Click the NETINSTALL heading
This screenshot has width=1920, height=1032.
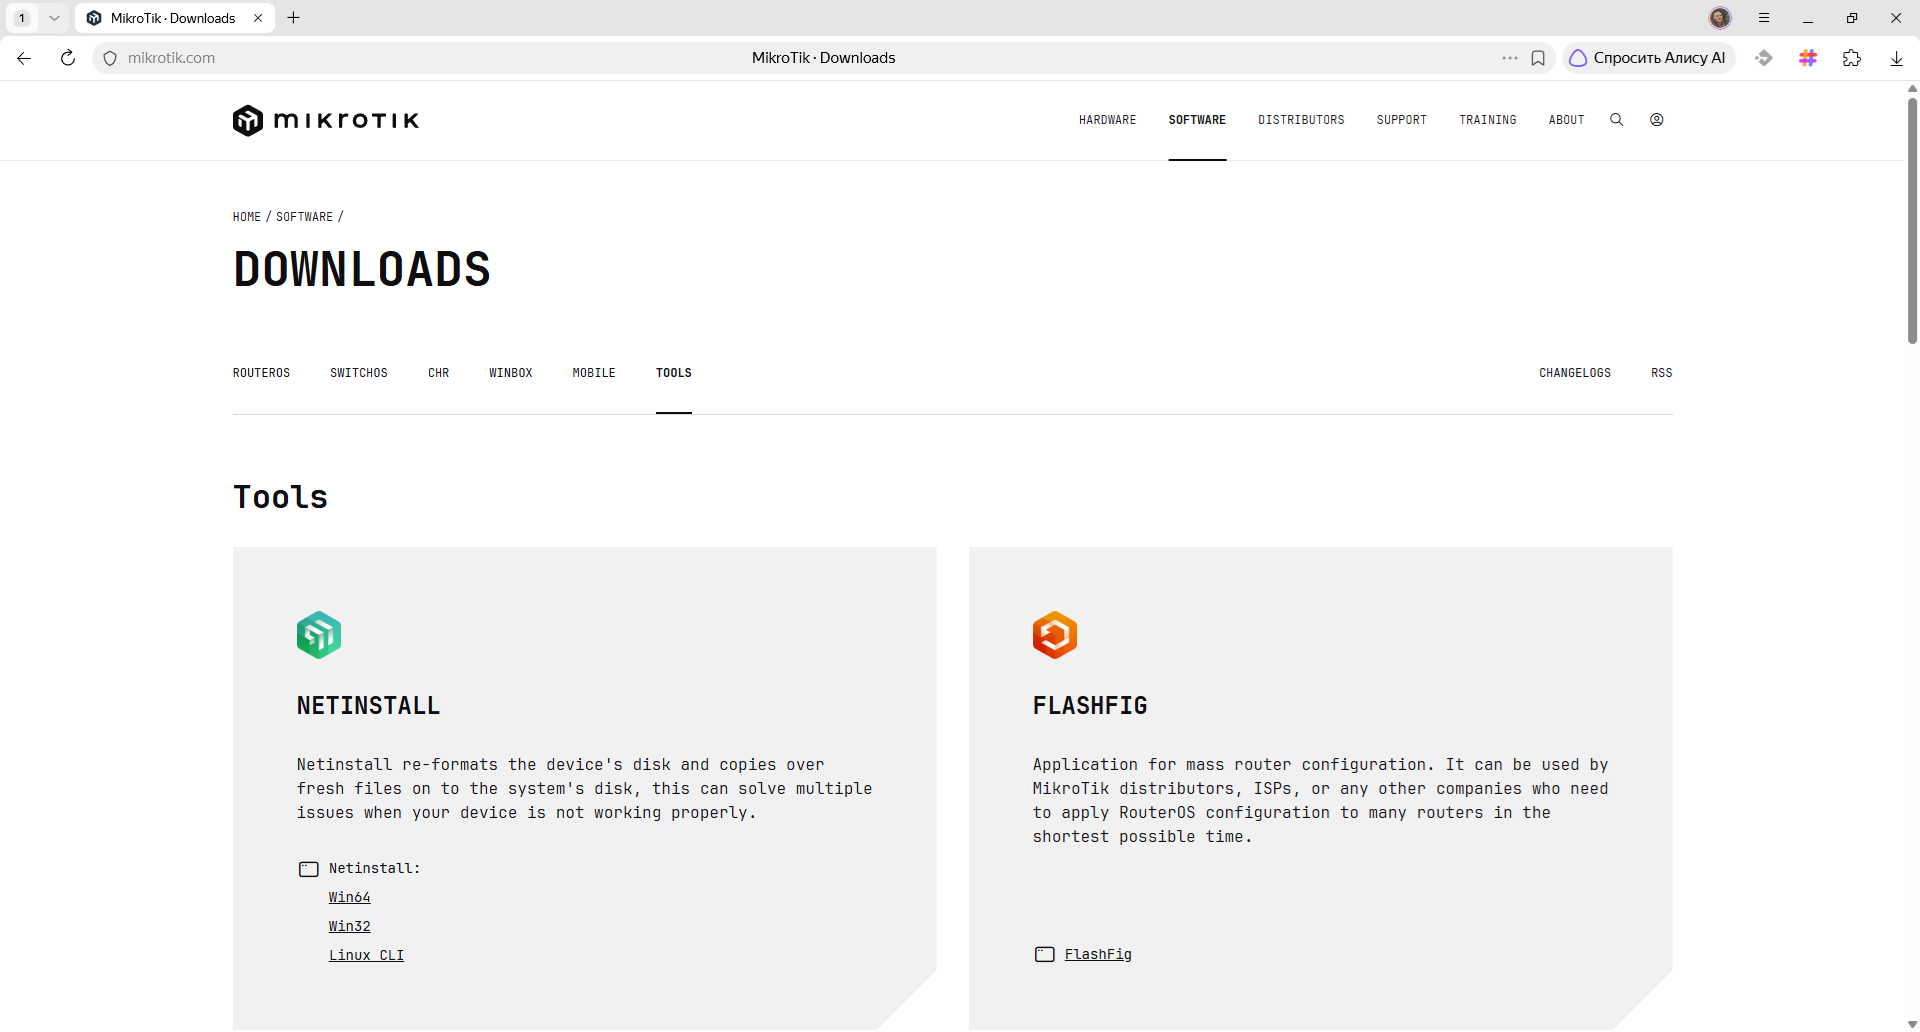pos(369,706)
